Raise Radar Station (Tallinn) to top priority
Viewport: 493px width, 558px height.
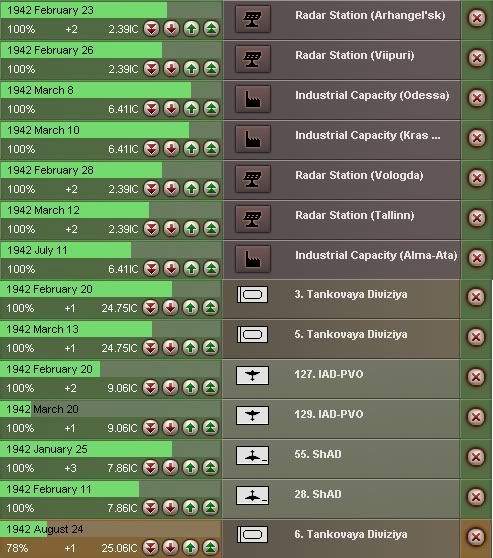point(211,228)
